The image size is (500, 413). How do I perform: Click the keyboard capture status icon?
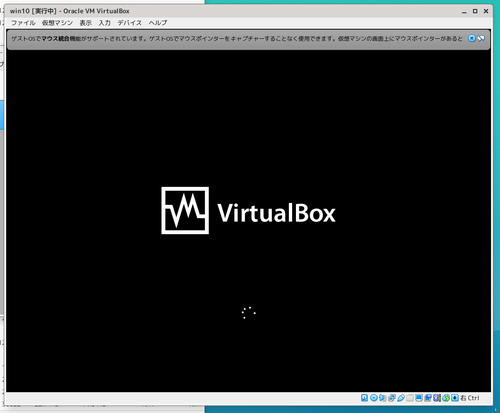pyautogui.click(x=455, y=398)
